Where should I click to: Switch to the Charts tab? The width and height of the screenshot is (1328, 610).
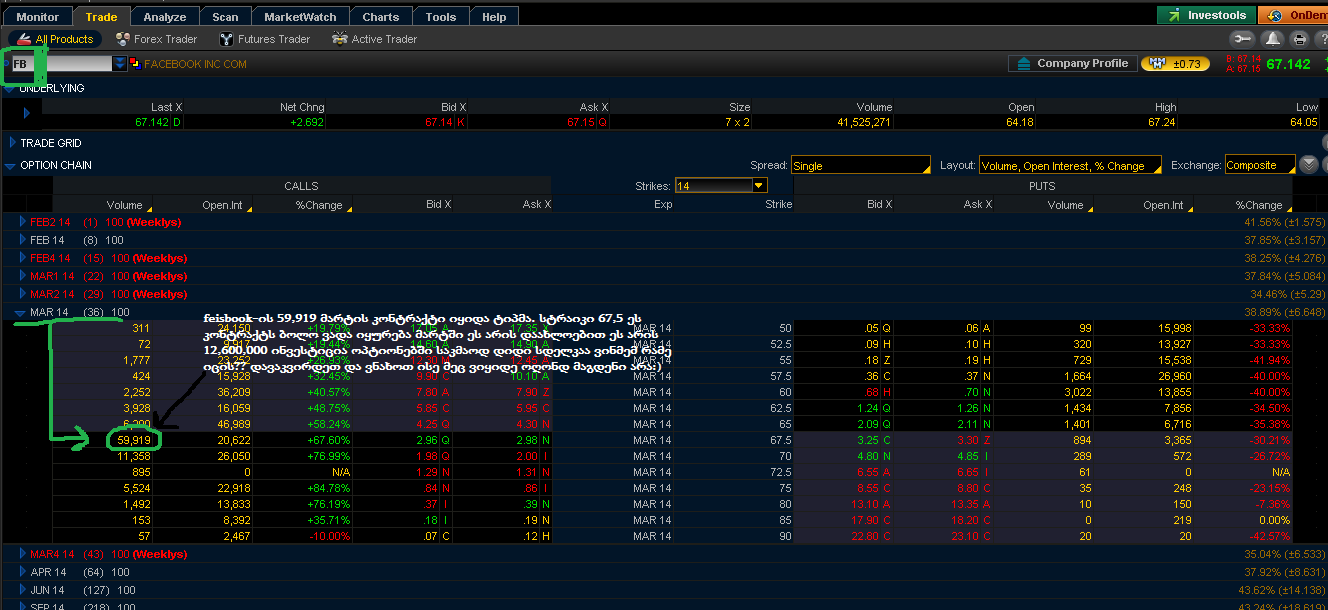point(380,17)
